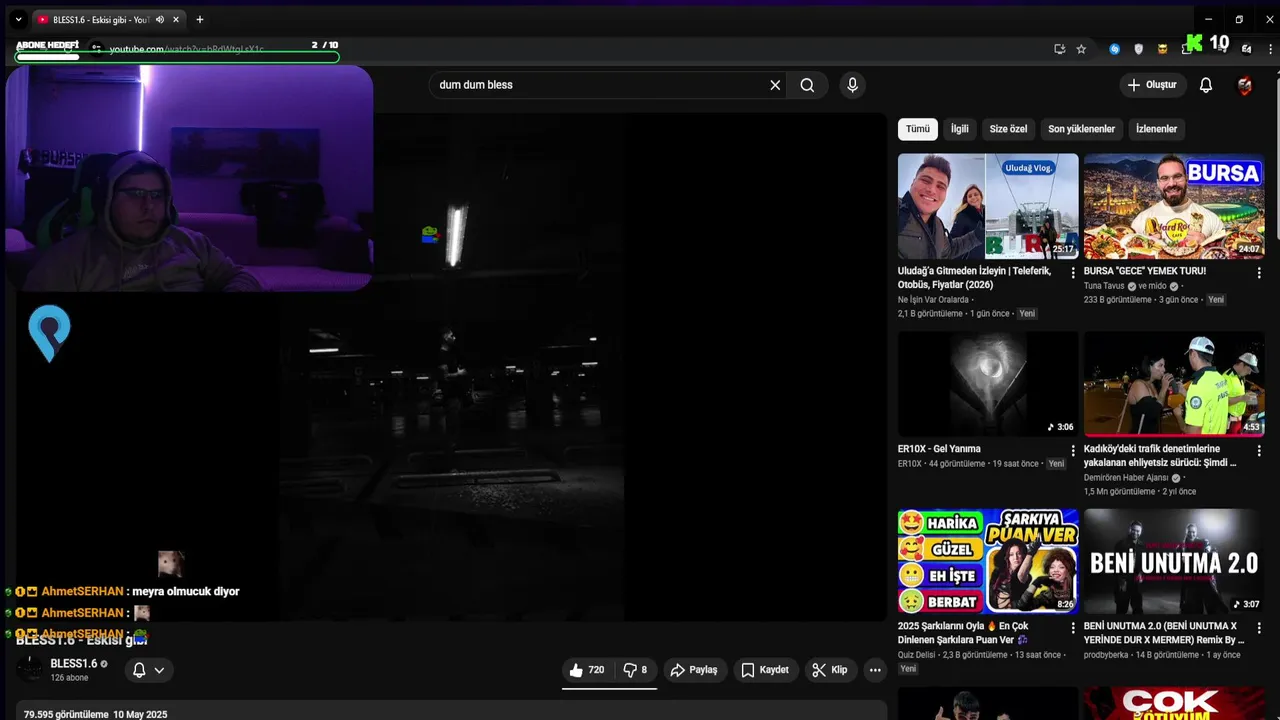This screenshot has width=1280, height=720.
Task: Open the Shazam extension icon
Action: click(x=1115, y=48)
